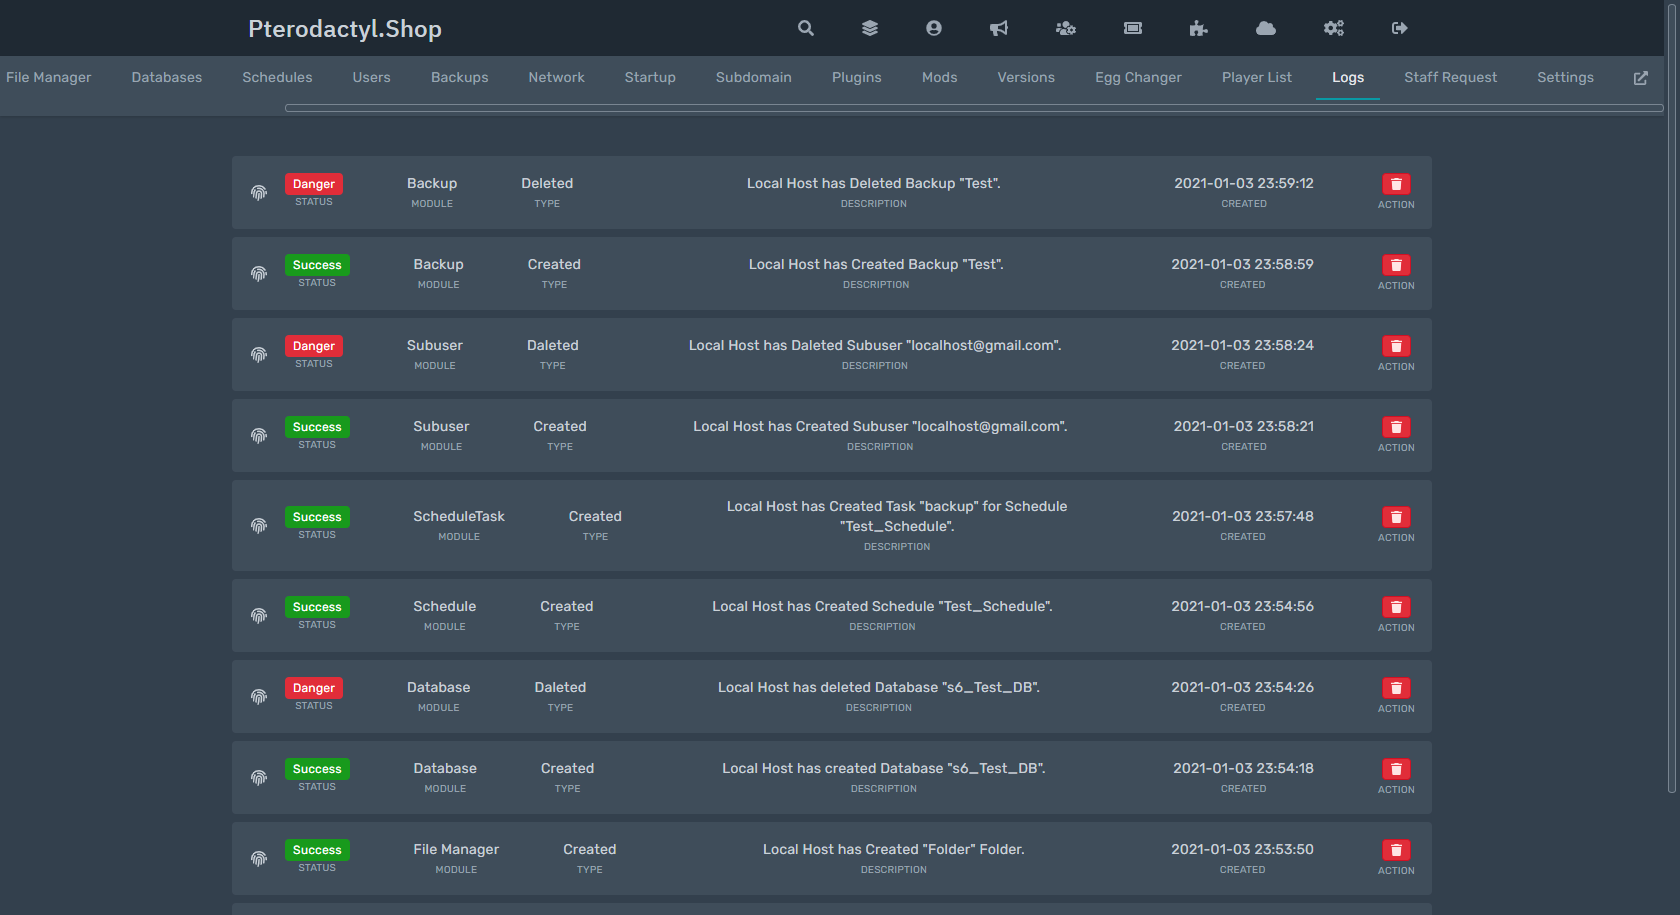The height and width of the screenshot is (915, 1680).
Task: Click the megaphone announcements icon
Action: 999,28
